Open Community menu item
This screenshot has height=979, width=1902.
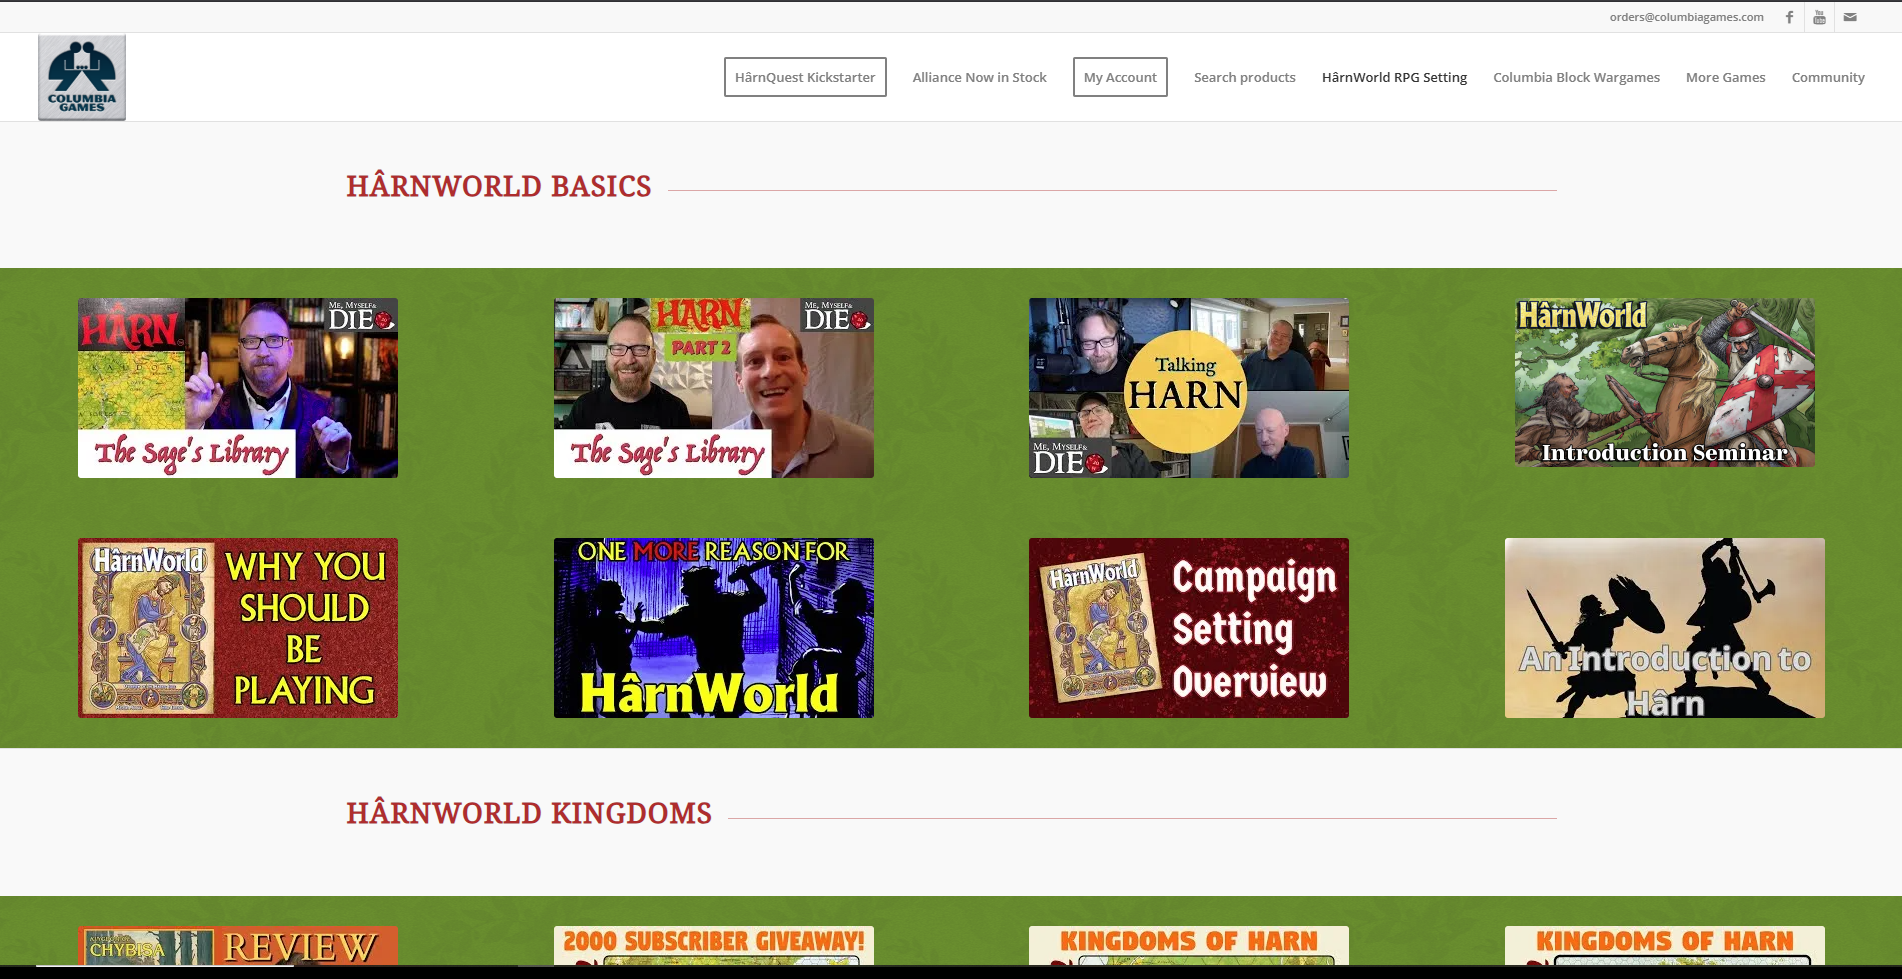pyautogui.click(x=1828, y=77)
